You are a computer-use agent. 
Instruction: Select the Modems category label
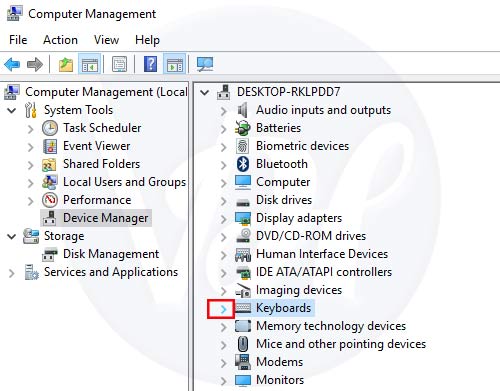[x=279, y=362]
